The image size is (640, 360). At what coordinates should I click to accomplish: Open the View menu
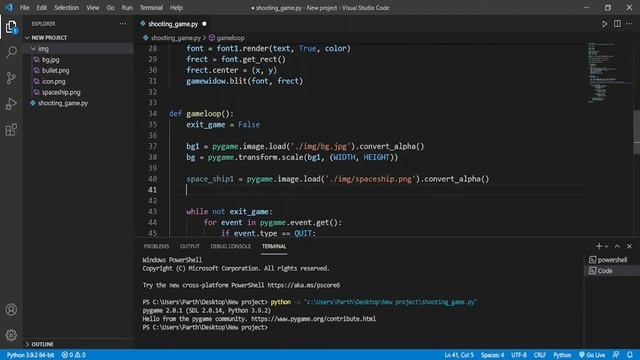tap(93, 8)
